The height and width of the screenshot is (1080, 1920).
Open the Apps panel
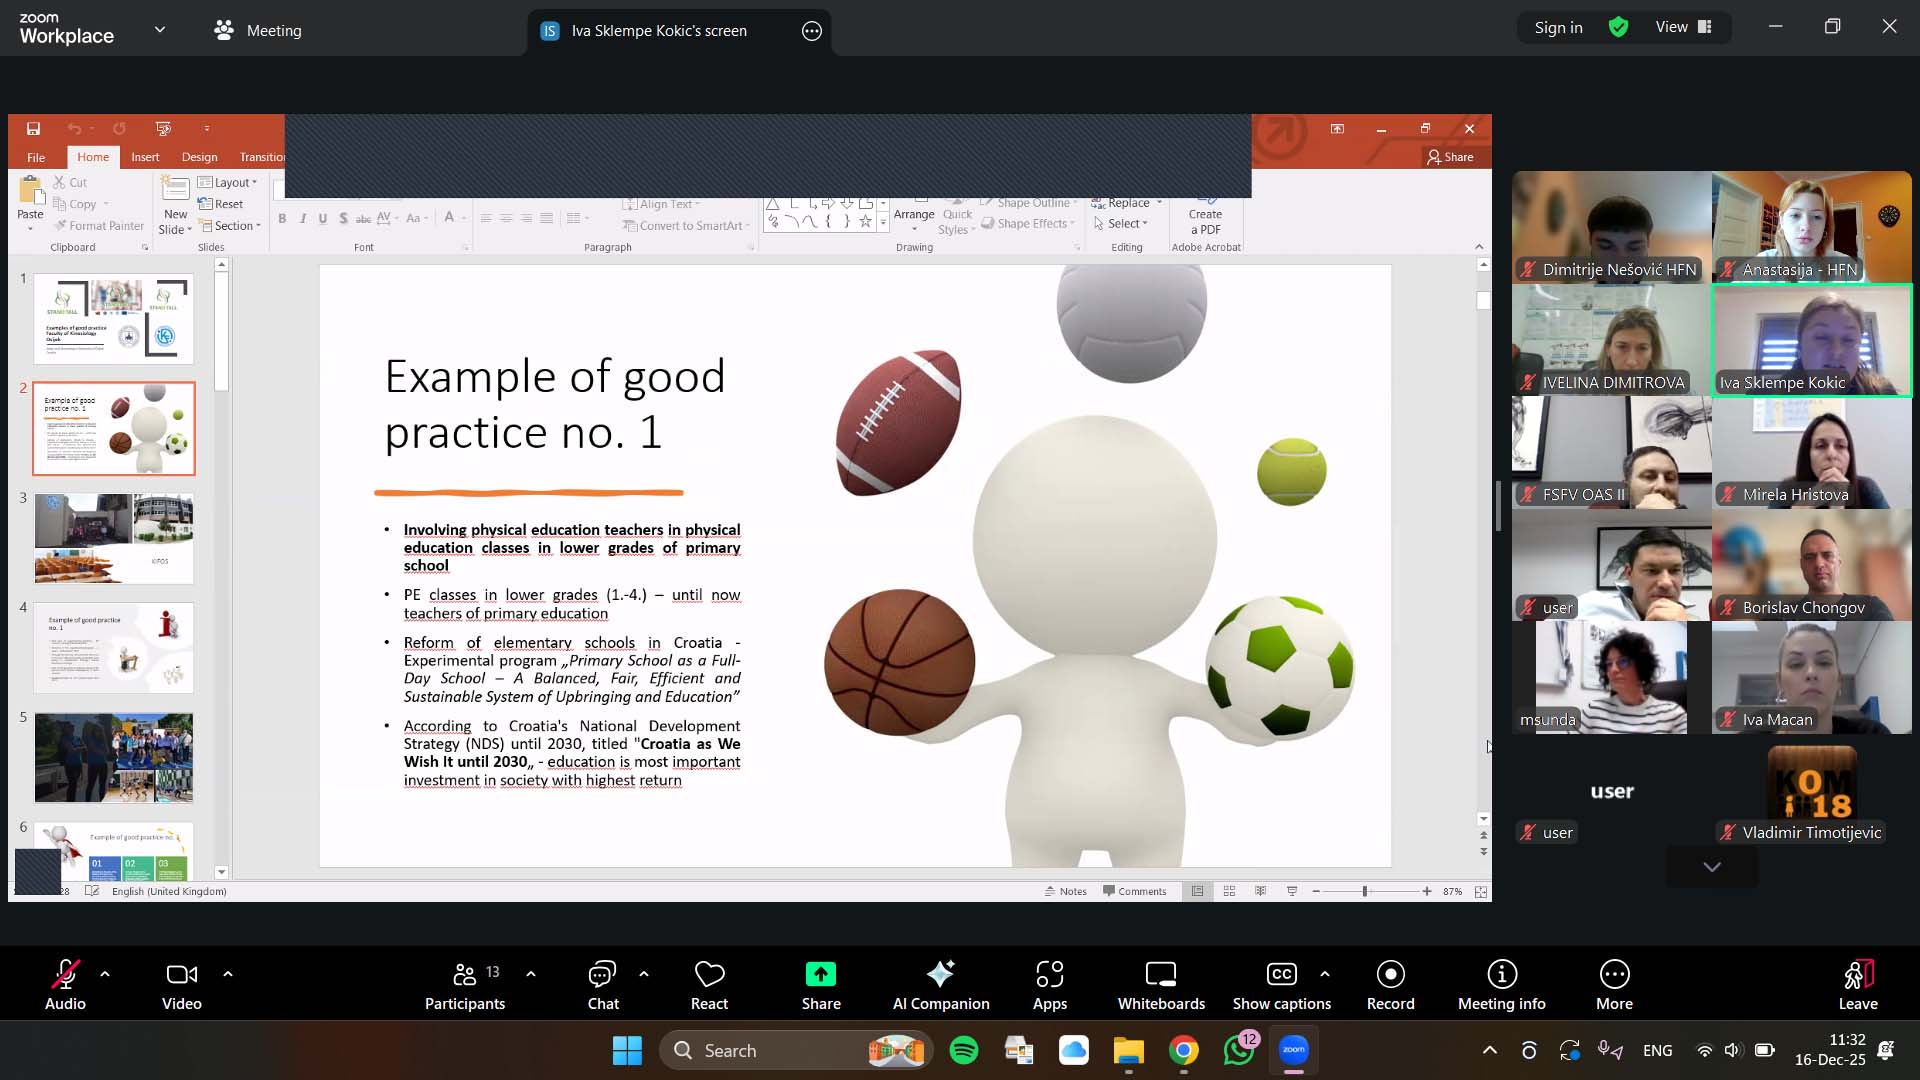[x=1049, y=985]
